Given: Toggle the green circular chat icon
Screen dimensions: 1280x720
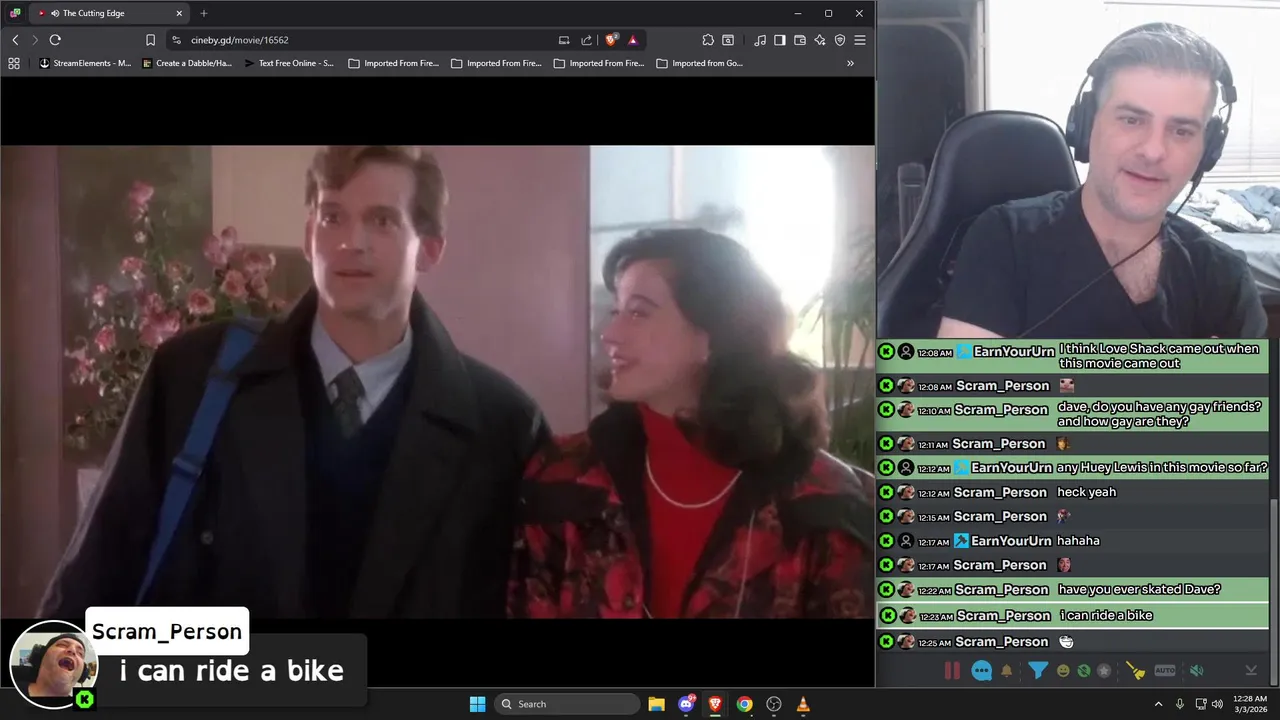Looking at the screenshot, I should pos(1083,671).
